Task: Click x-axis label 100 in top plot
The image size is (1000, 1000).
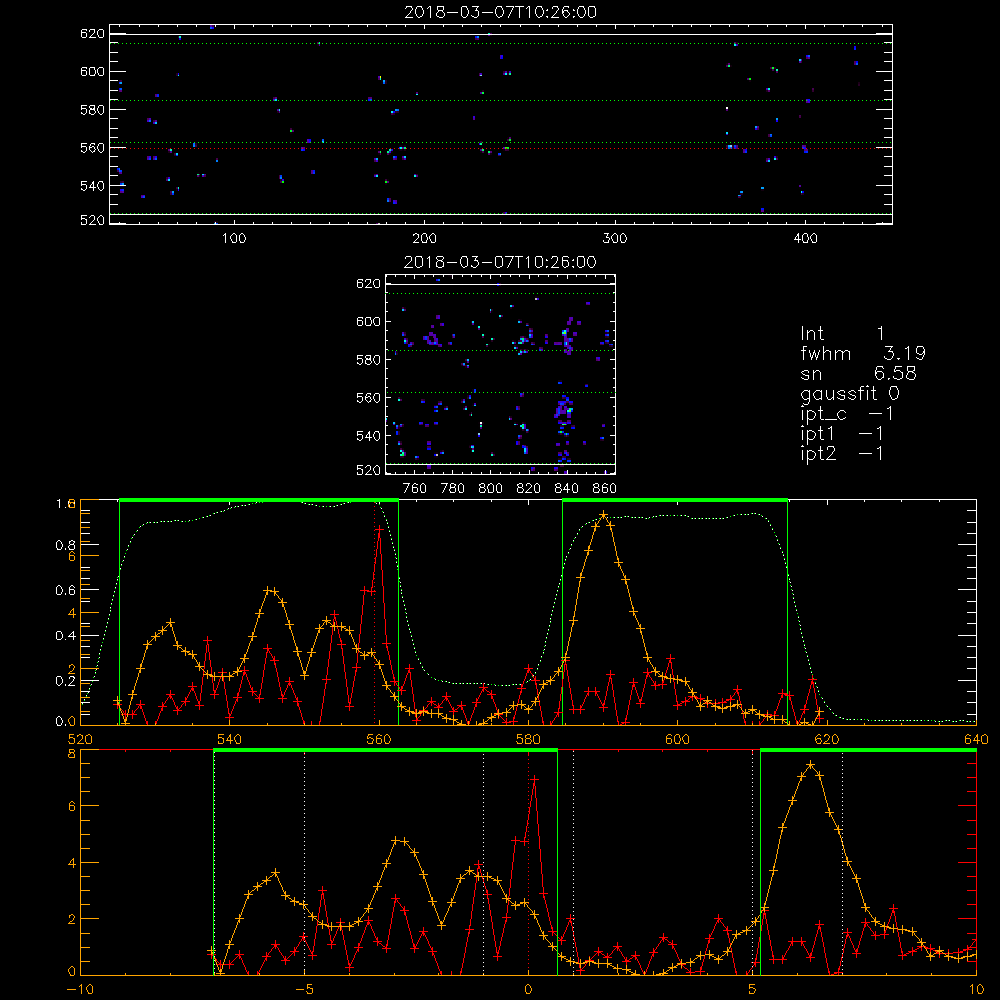Action: pyautogui.click(x=234, y=239)
